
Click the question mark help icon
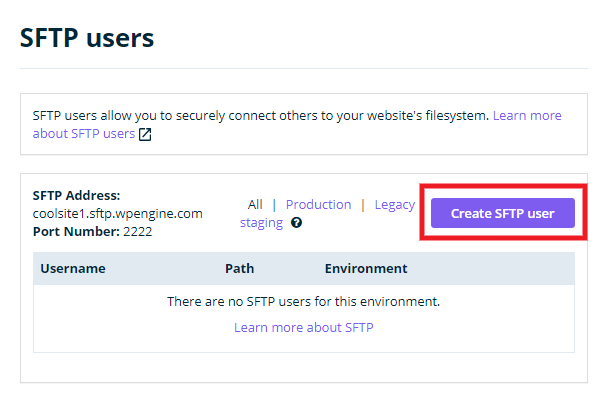(296, 223)
